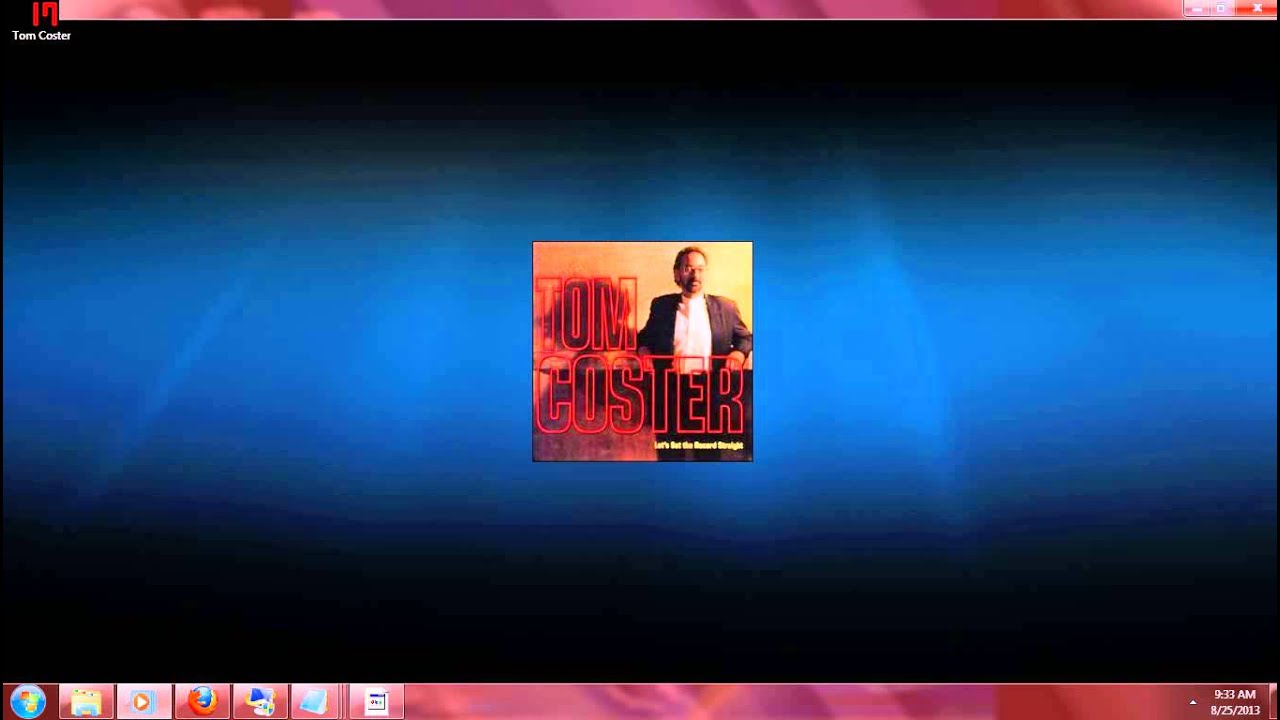Viewport: 1280px width, 720px height.
Task: Switch to Windows Media Player taskbar icon
Action: (143, 702)
